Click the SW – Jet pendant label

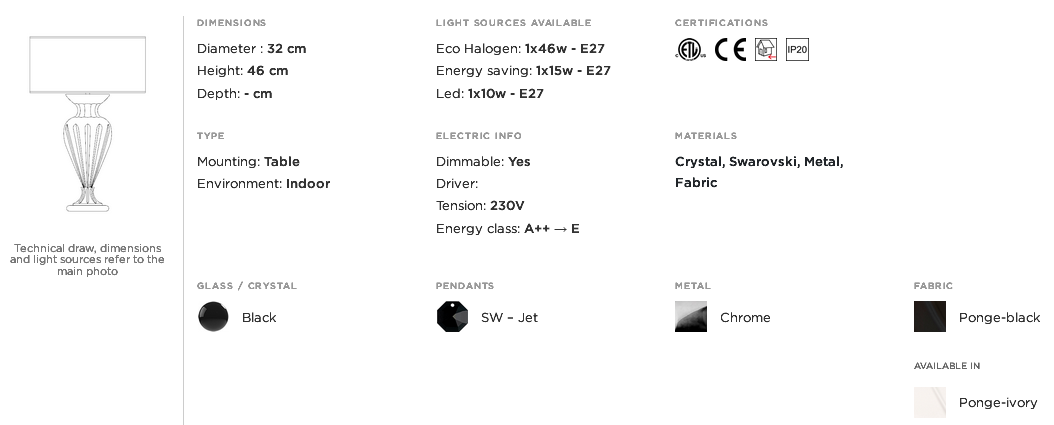pos(509,317)
